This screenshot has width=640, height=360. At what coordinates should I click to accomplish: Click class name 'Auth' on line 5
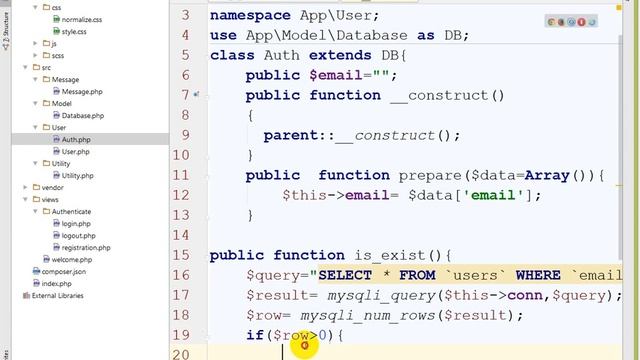click(281, 55)
